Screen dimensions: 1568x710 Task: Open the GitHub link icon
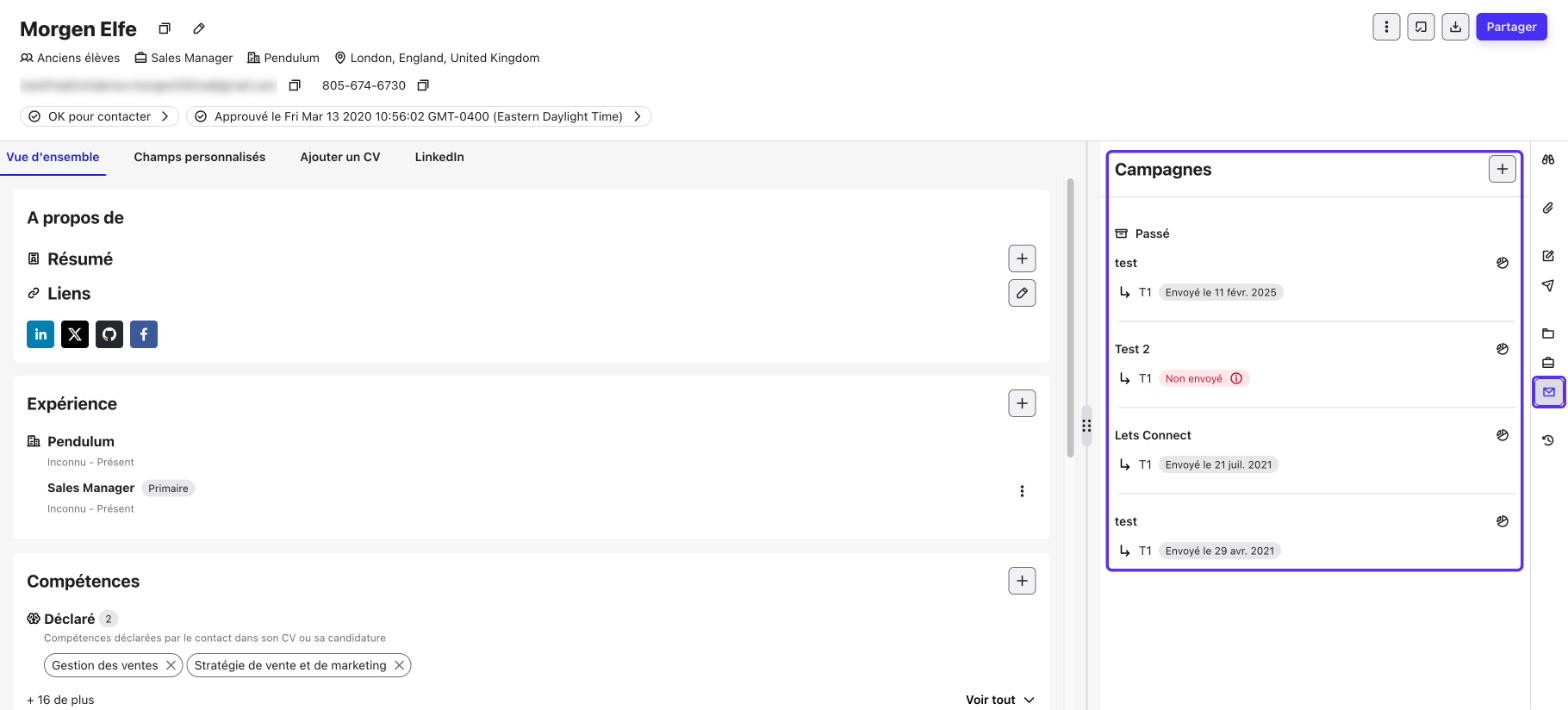[109, 334]
